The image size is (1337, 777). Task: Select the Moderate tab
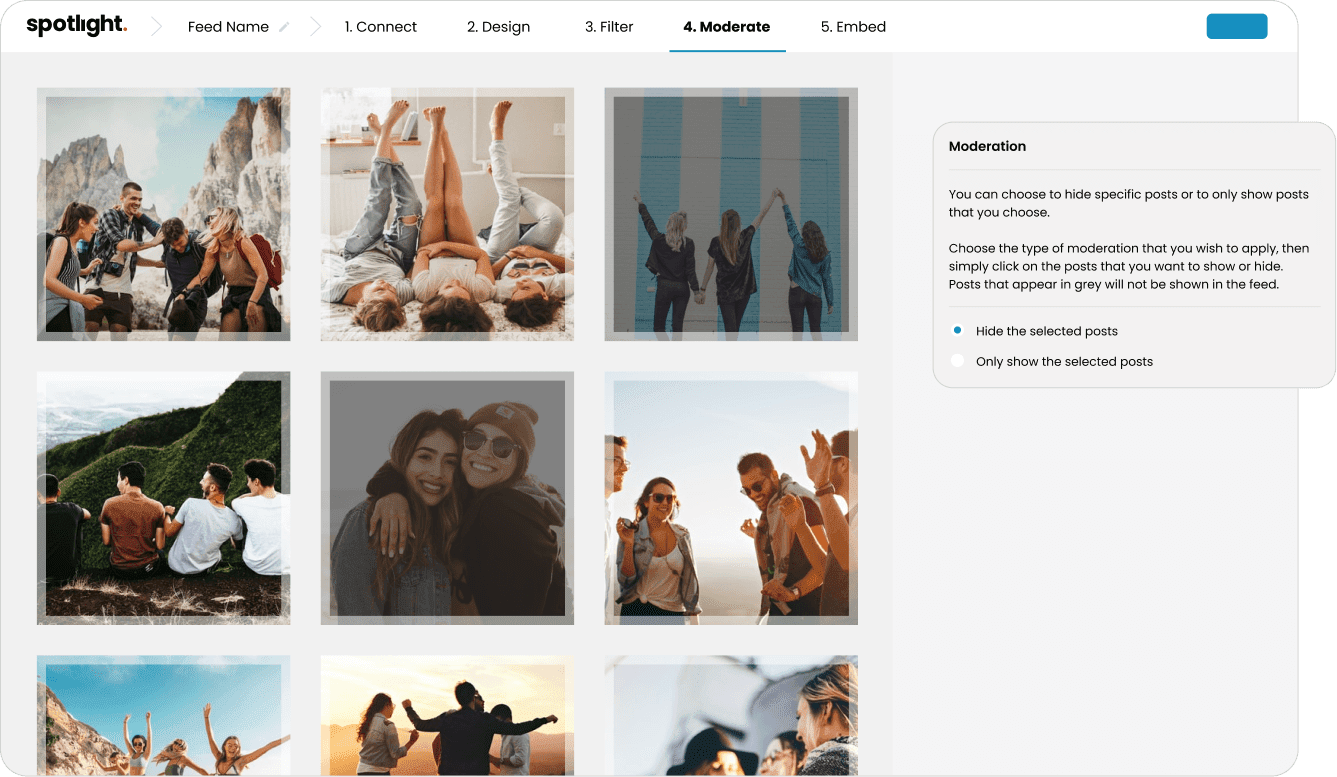(x=727, y=27)
